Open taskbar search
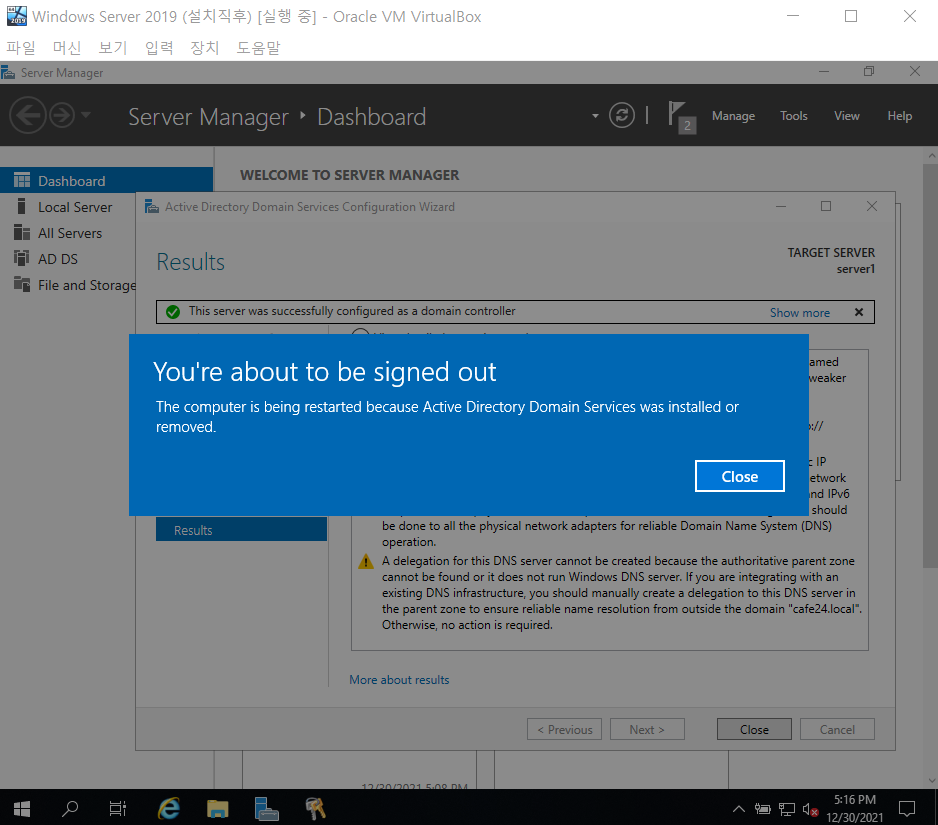 70,809
